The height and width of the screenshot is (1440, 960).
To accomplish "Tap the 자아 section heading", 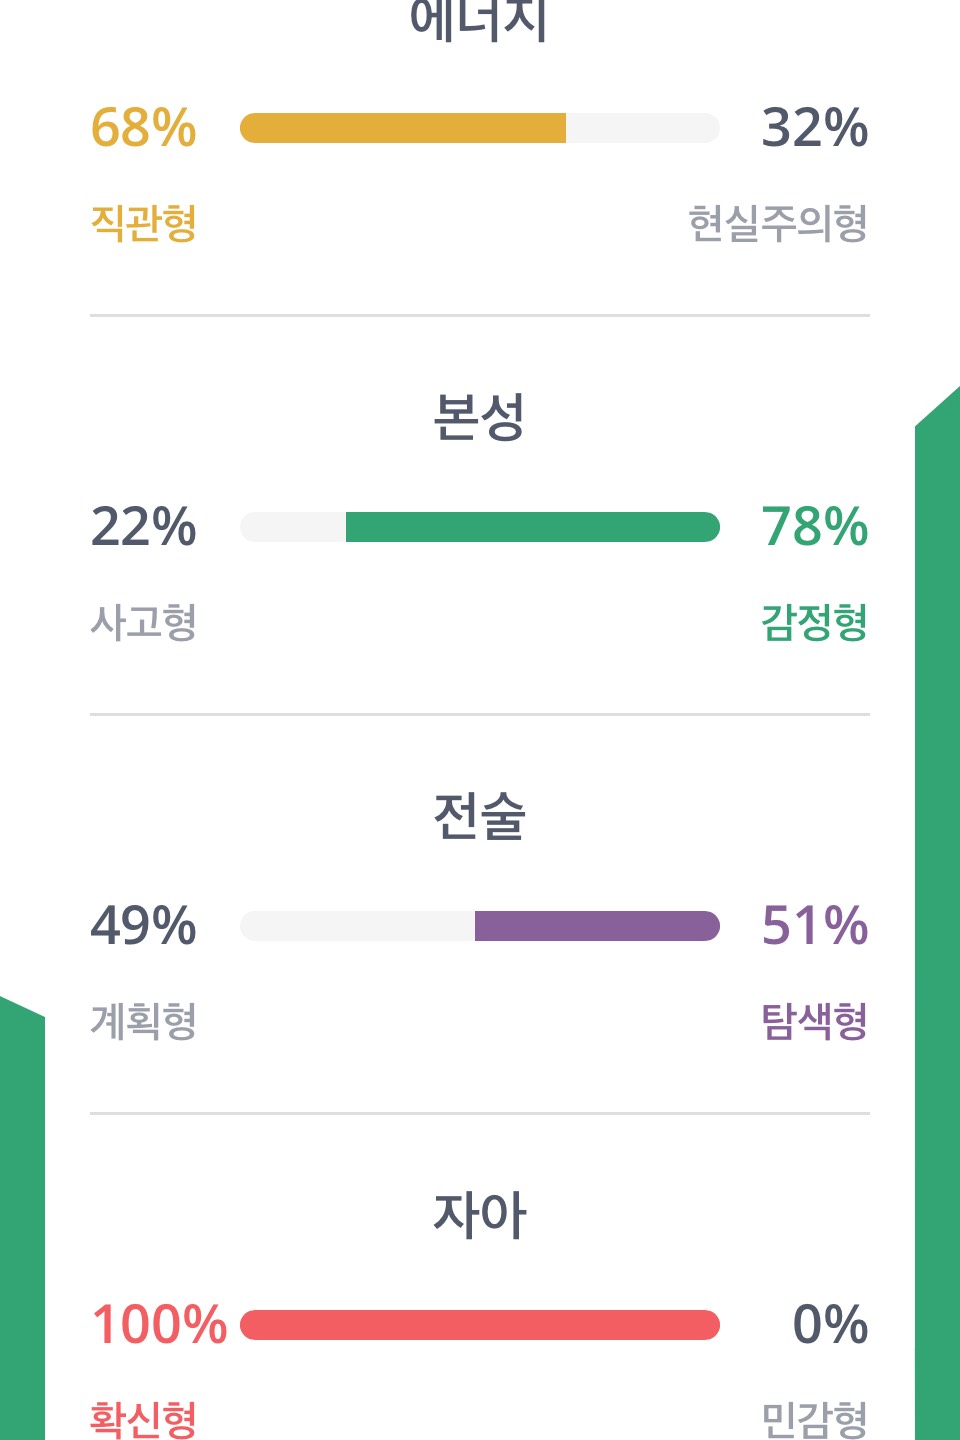I will click(x=479, y=1215).
